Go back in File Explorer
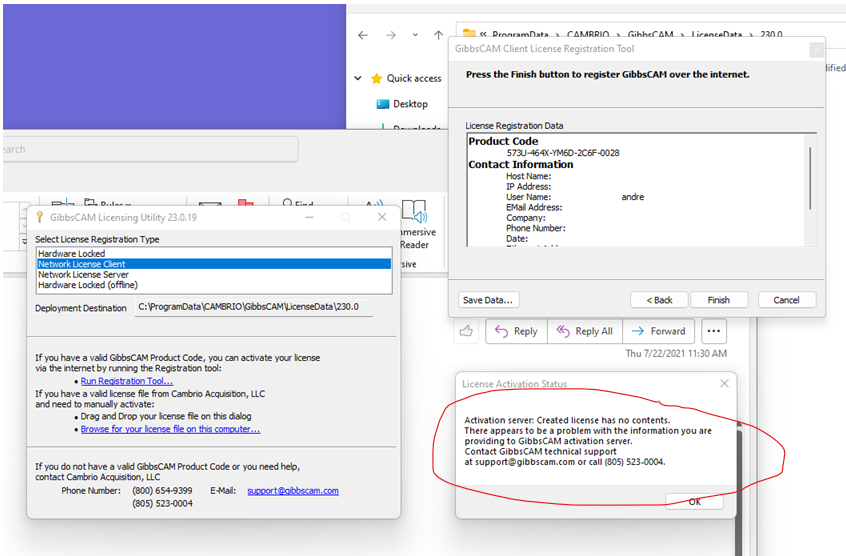 click(363, 35)
